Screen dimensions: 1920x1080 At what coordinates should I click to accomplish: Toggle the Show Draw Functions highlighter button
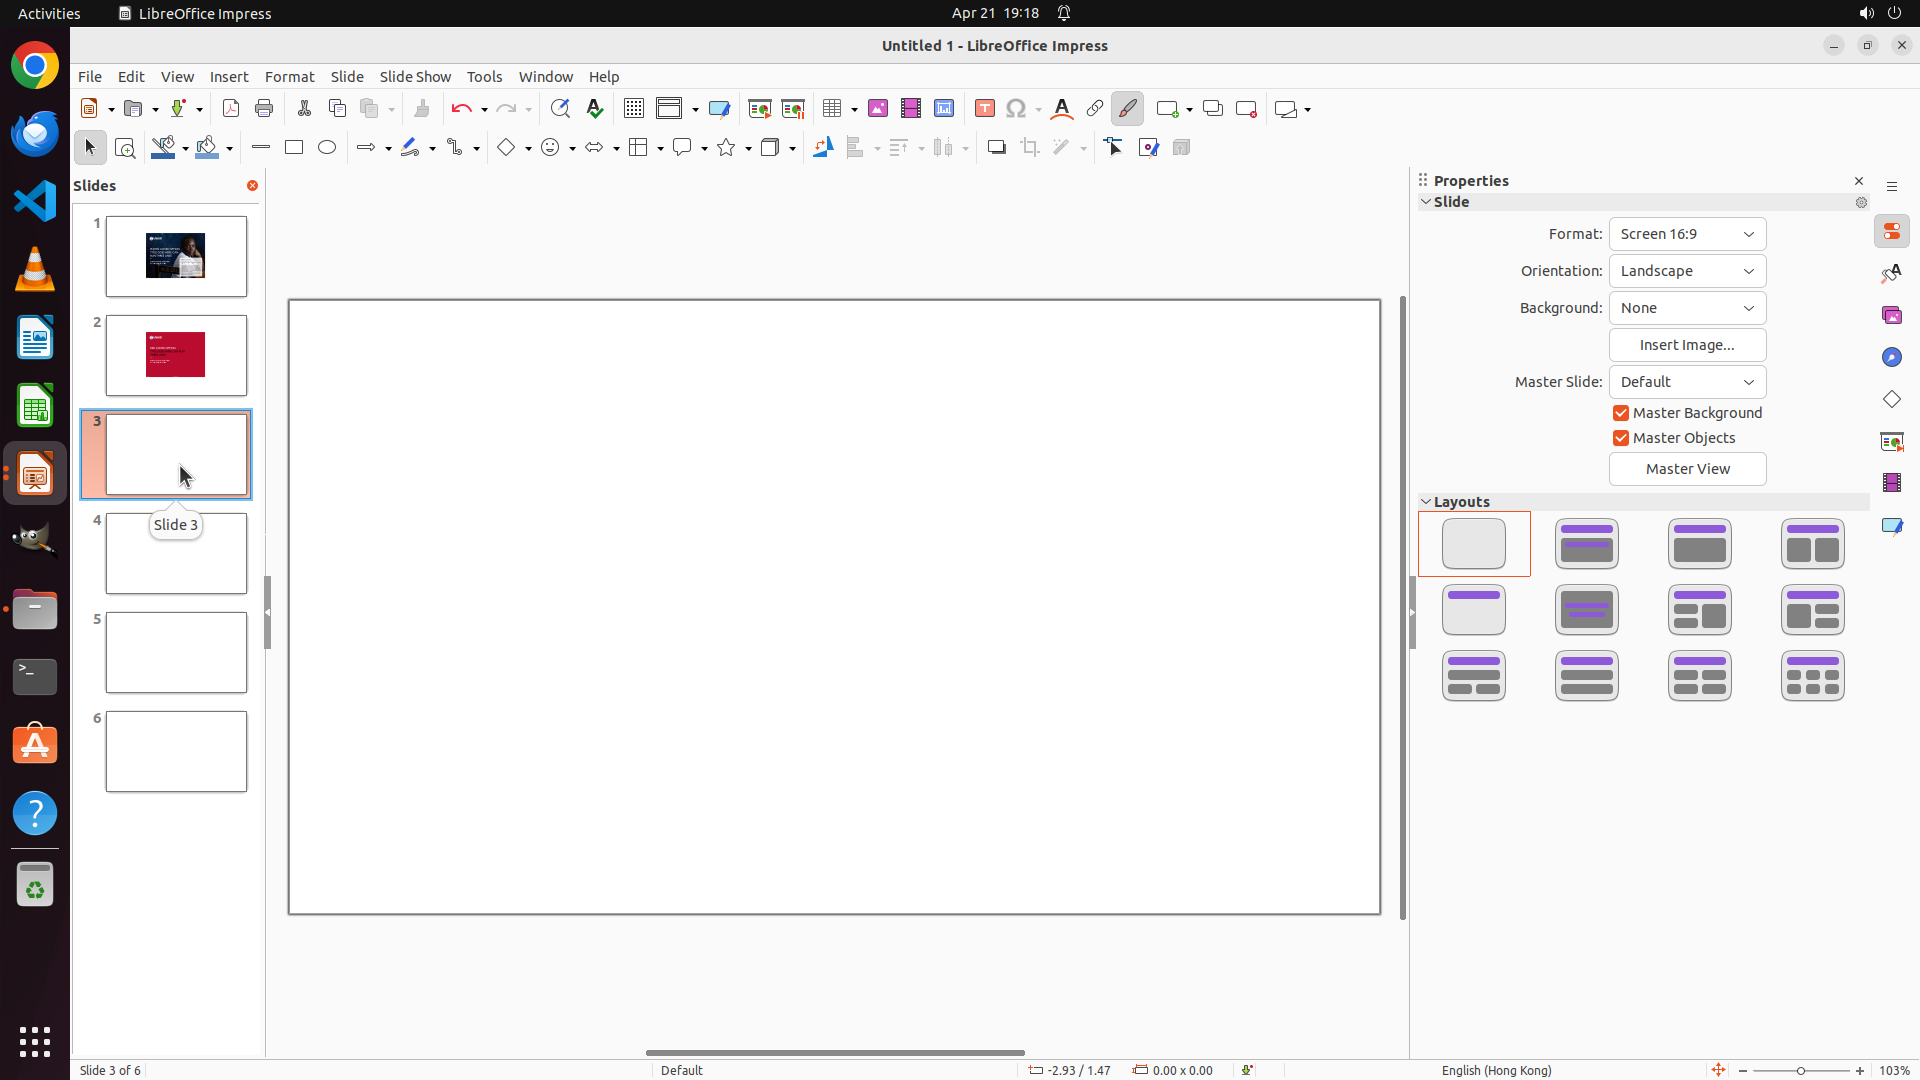(1128, 109)
